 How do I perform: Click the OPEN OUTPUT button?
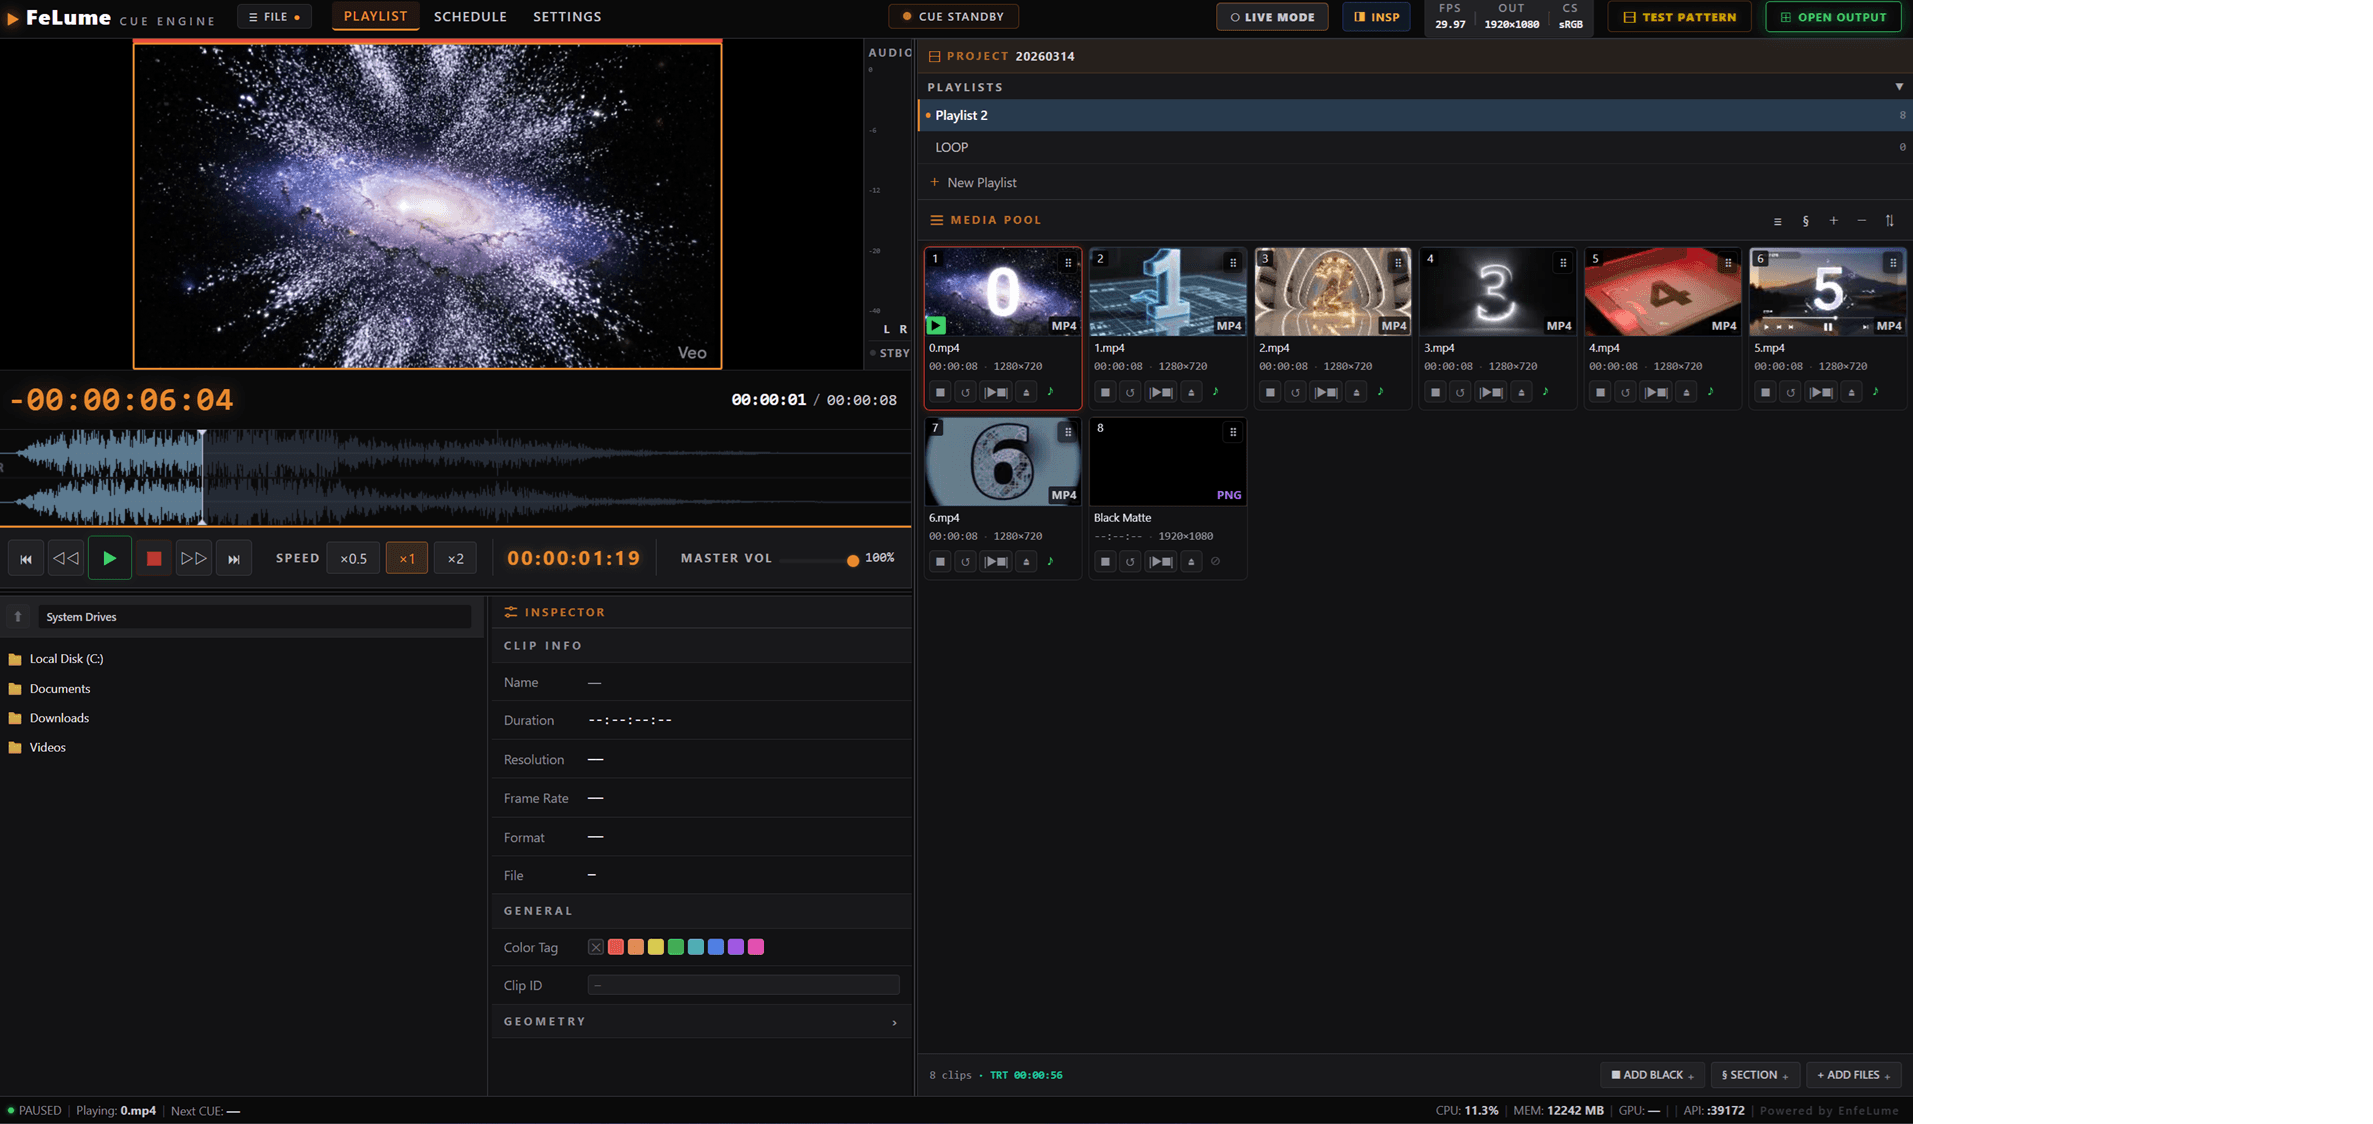coord(1833,16)
